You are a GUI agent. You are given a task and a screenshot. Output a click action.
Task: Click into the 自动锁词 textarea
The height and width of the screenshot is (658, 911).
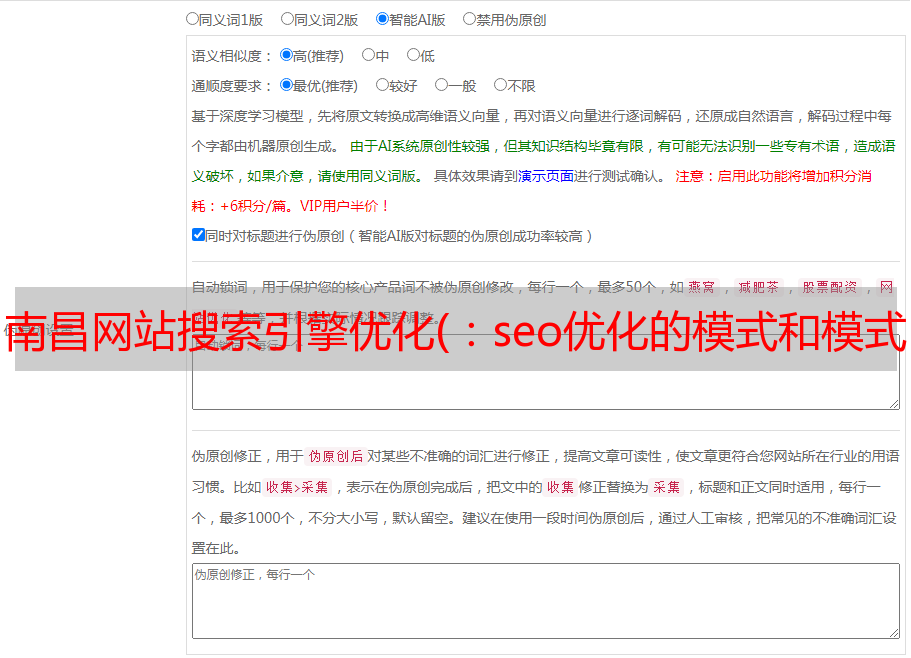pyautogui.click(x=546, y=372)
